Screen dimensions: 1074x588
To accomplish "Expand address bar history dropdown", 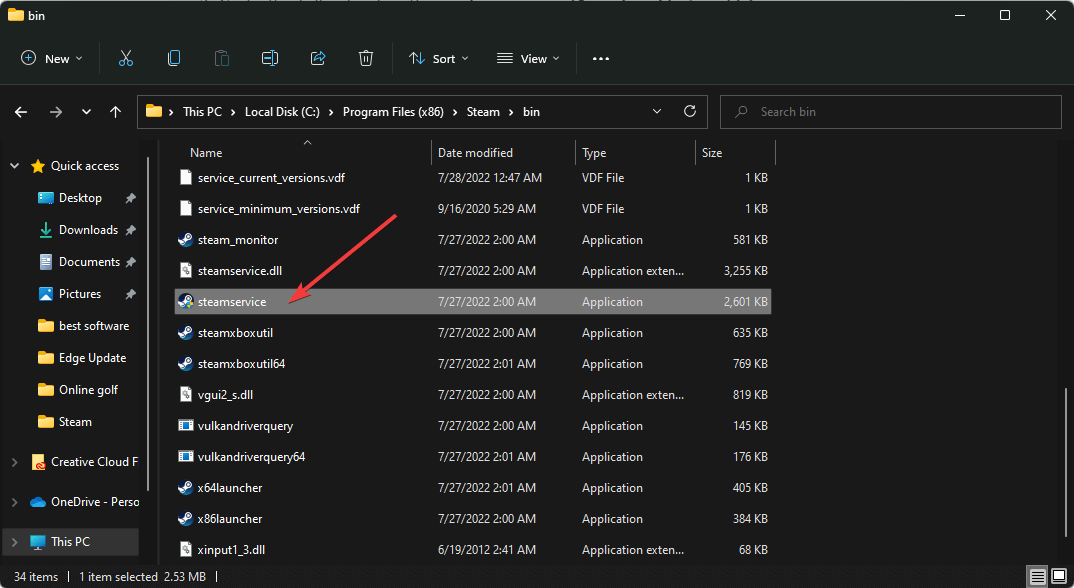I will tap(657, 111).
